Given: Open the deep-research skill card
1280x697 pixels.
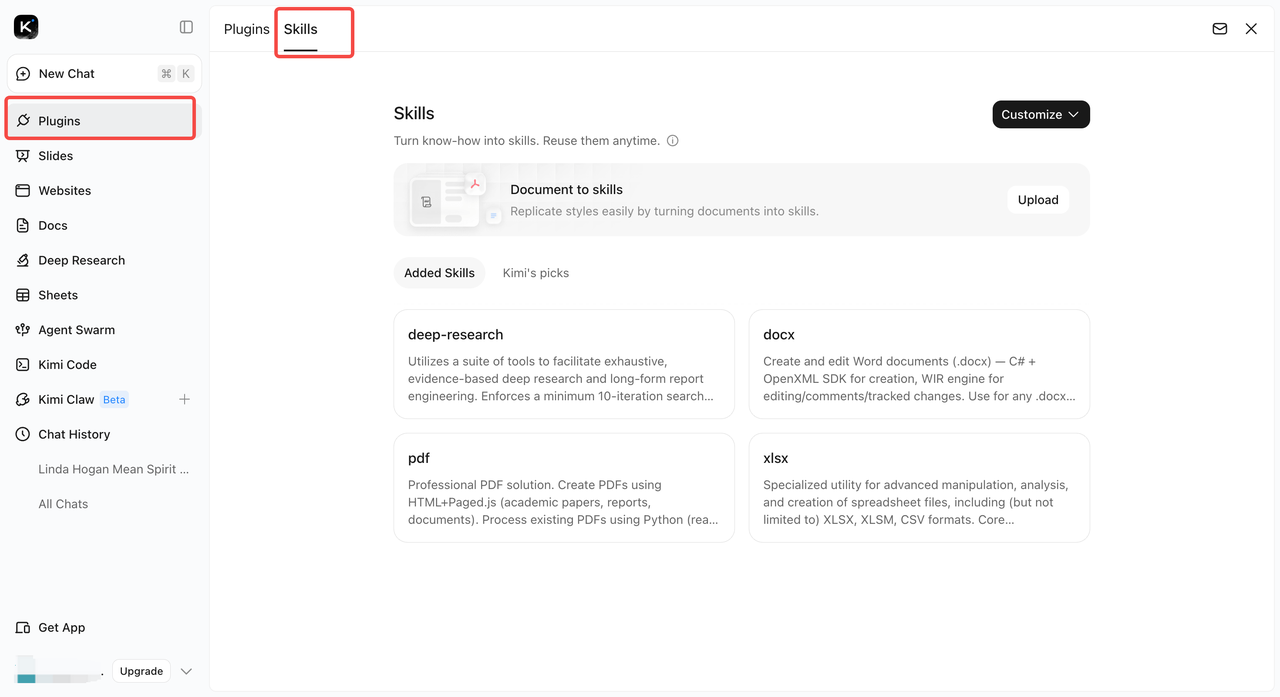Looking at the screenshot, I should 564,364.
